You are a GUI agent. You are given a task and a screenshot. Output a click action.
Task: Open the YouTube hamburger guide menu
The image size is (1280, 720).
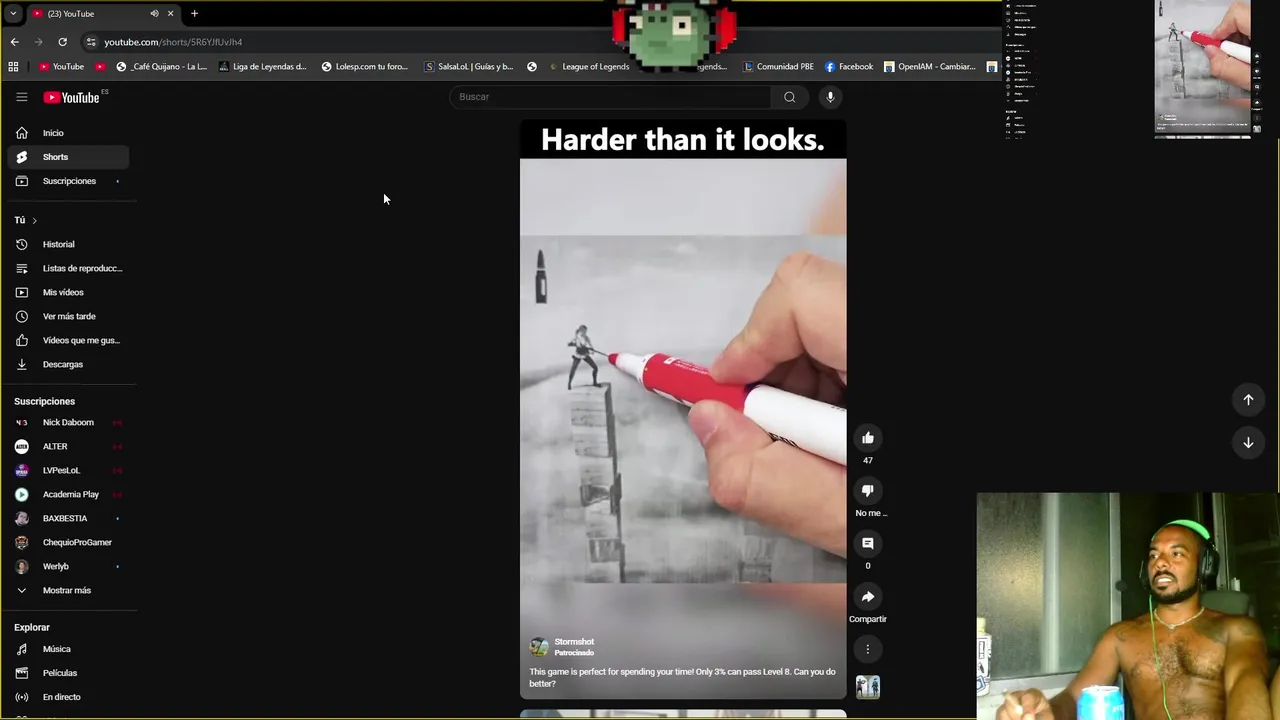(x=21, y=97)
